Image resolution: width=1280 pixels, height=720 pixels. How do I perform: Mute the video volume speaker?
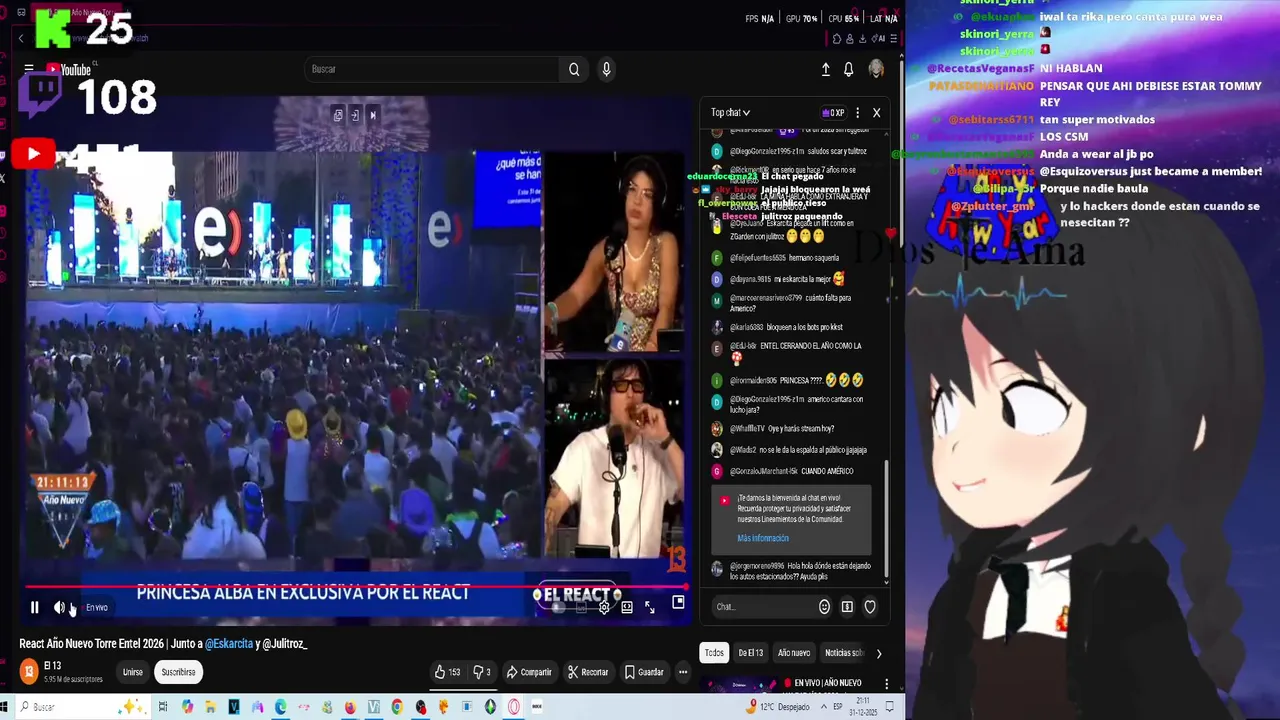click(x=59, y=607)
